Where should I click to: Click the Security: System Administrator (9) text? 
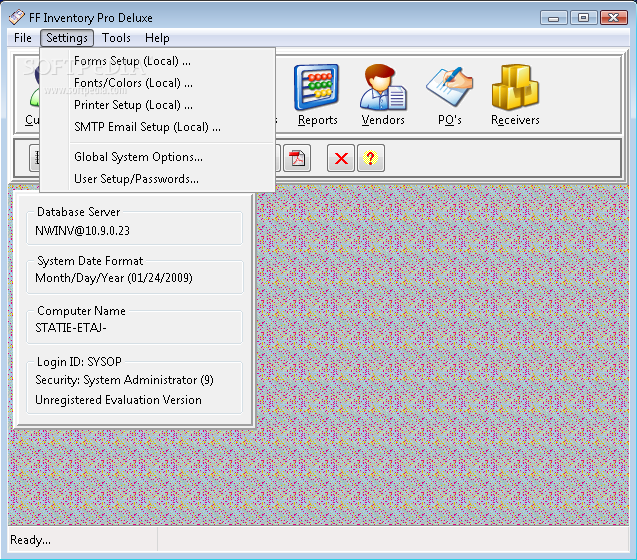click(x=124, y=380)
